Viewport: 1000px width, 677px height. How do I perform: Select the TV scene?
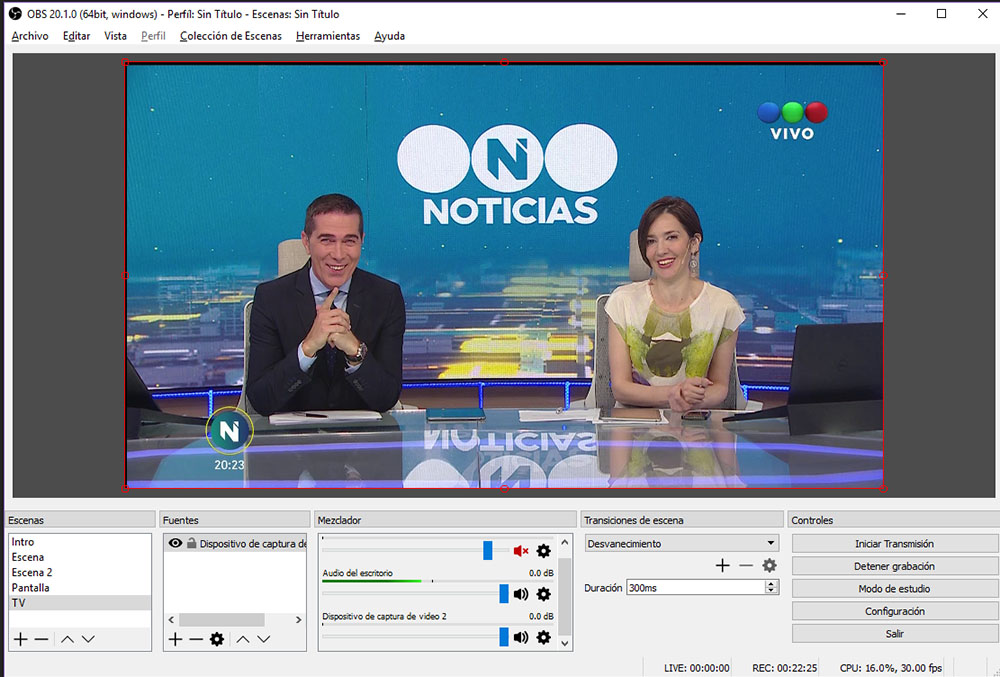(x=80, y=603)
